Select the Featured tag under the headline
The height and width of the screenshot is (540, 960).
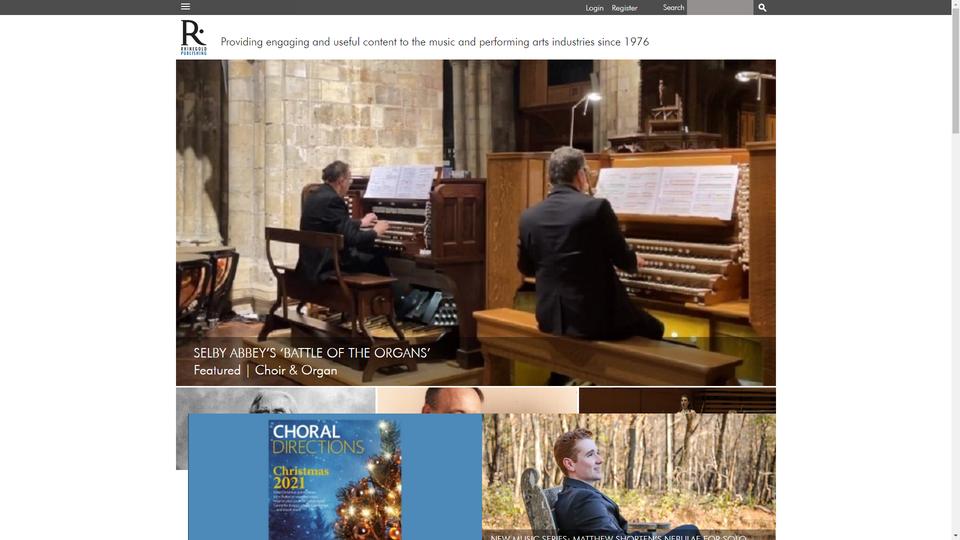pos(217,370)
